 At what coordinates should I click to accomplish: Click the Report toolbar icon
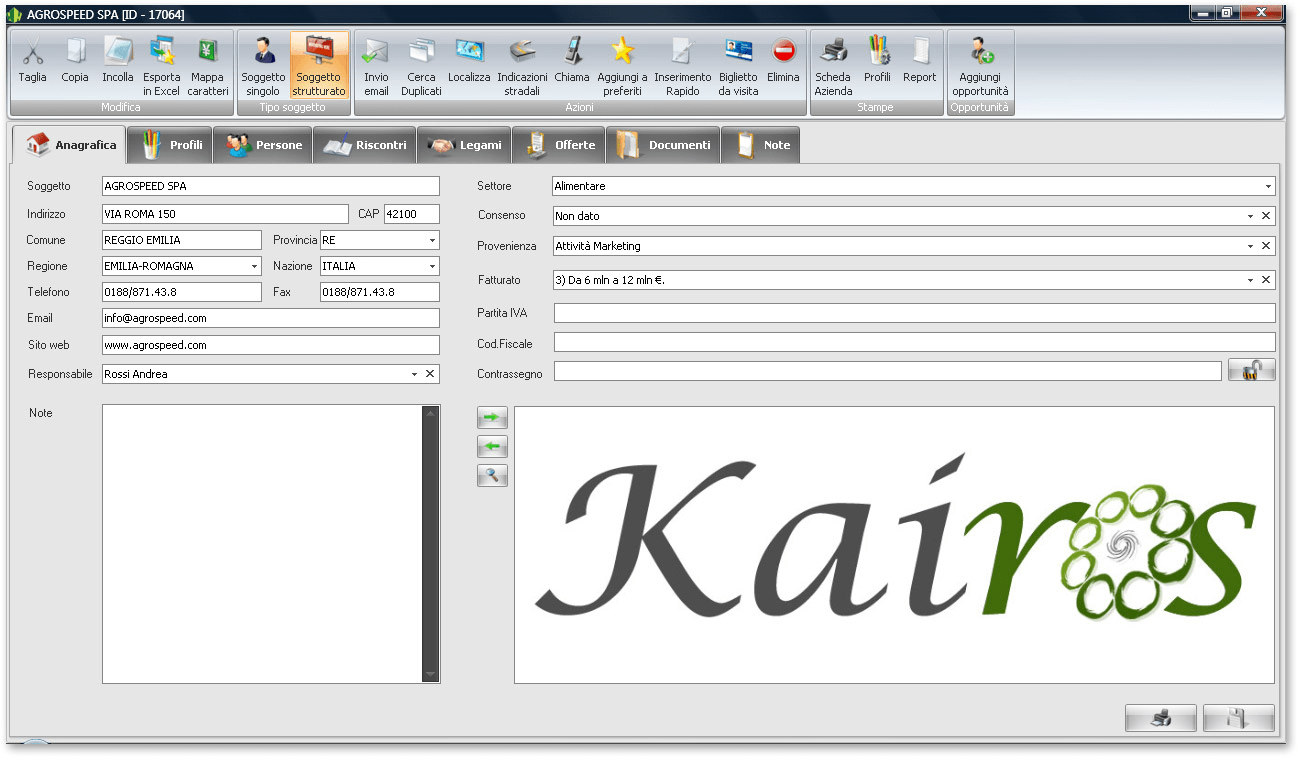[920, 52]
